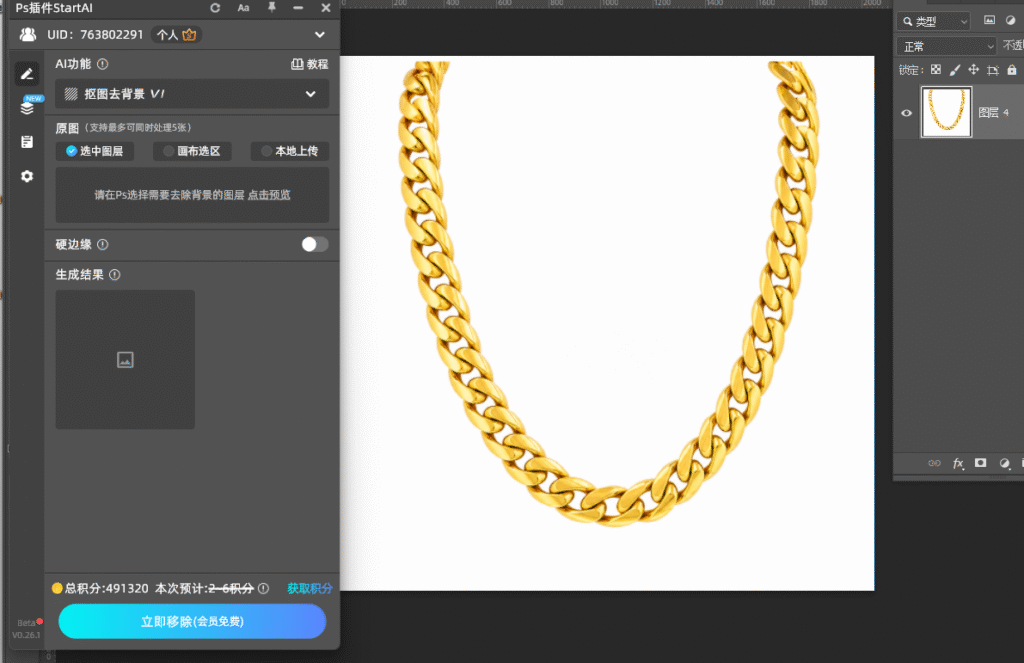Open the fx layer style menu
1024x663 pixels.
pos(958,463)
